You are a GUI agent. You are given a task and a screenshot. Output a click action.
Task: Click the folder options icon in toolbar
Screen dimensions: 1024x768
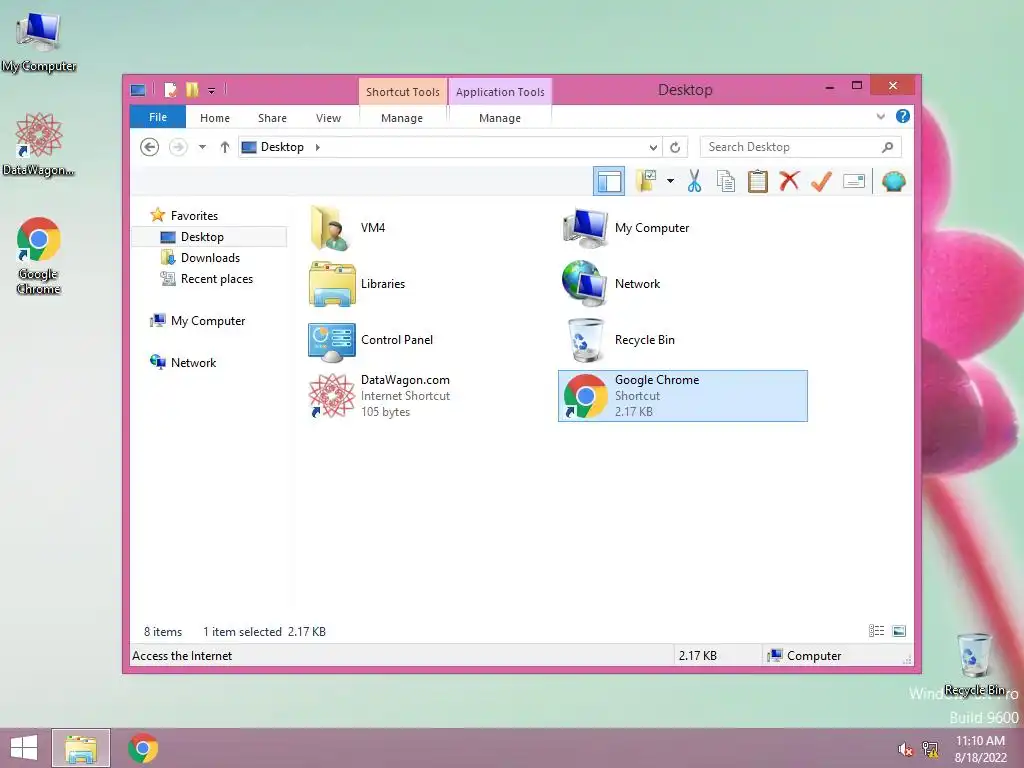pos(647,181)
